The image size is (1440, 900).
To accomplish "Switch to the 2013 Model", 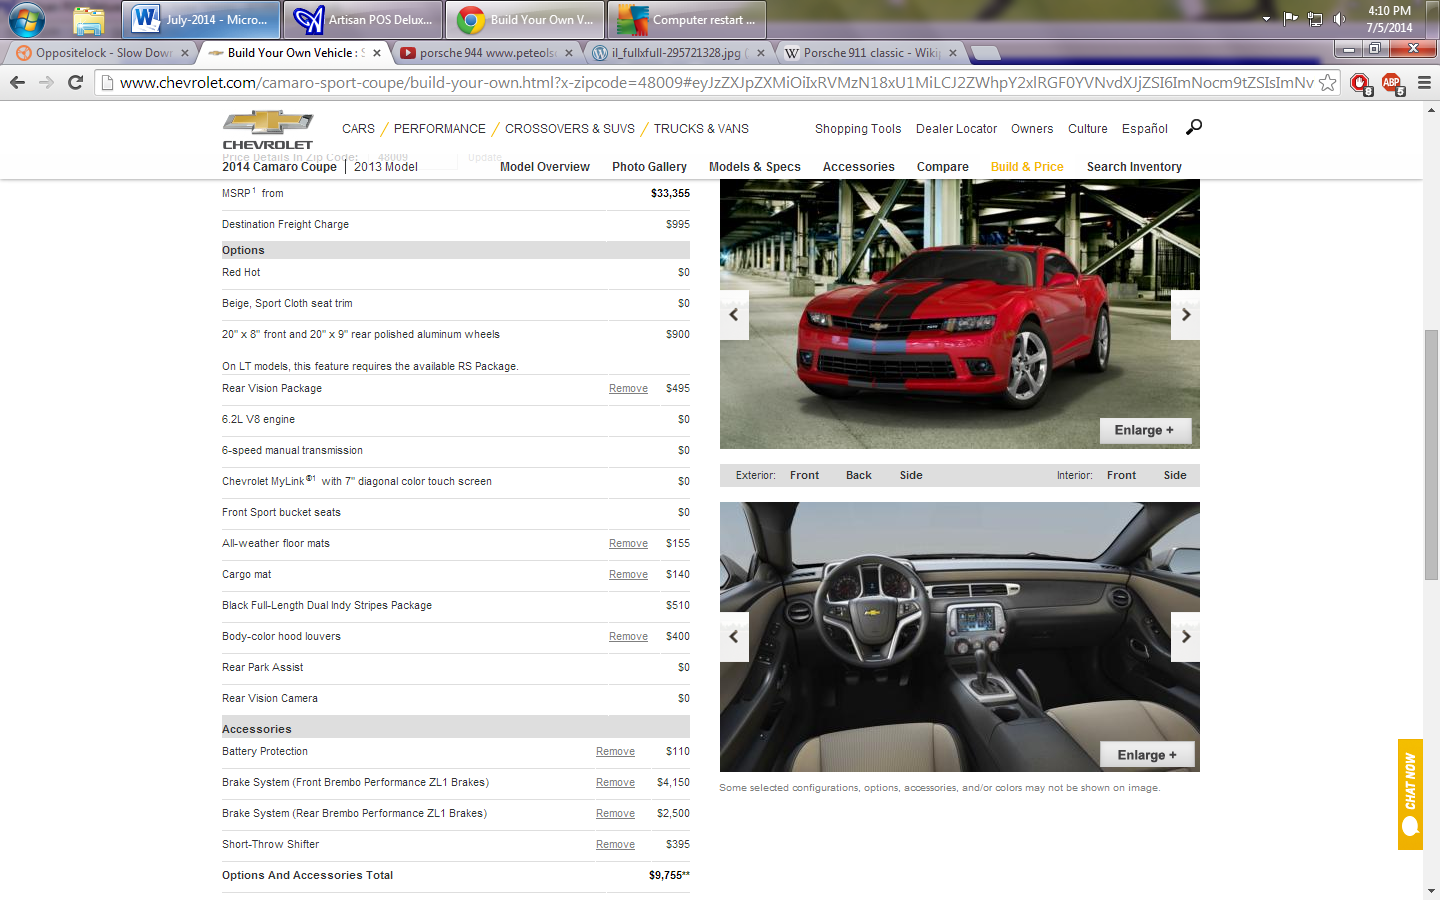I will click(386, 167).
